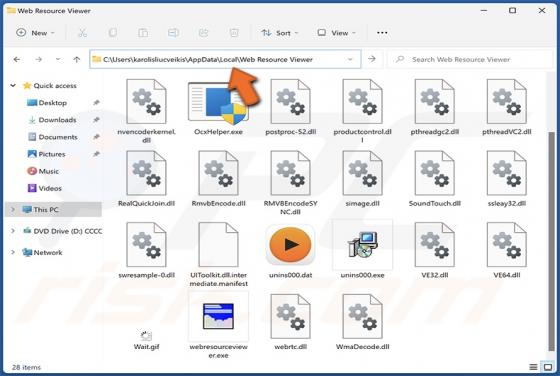The image size is (560, 376).
Task: Select This PC in navigation pane
Action: tap(54, 210)
